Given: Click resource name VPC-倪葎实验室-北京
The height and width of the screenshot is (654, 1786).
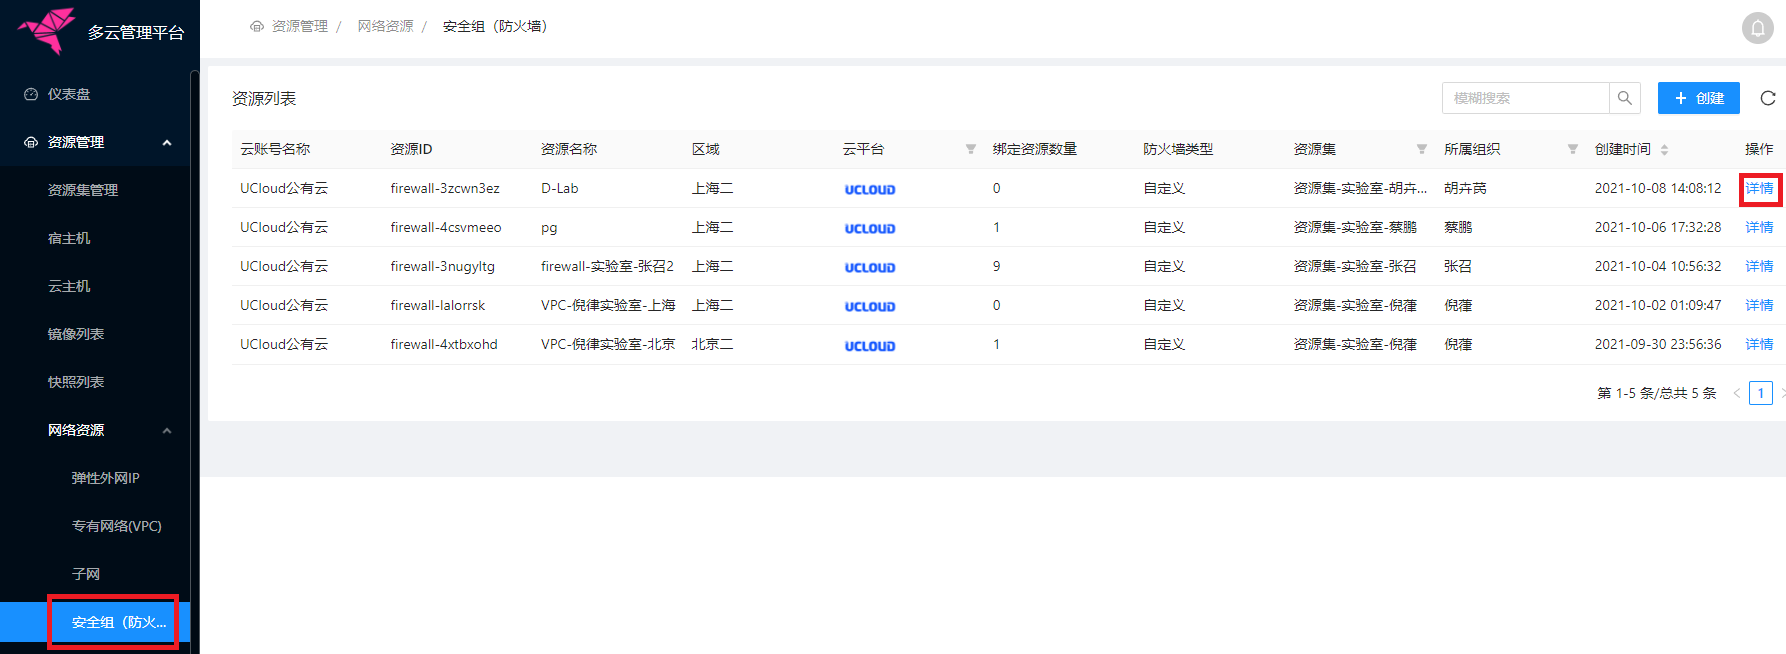Looking at the screenshot, I should pos(608,344).
